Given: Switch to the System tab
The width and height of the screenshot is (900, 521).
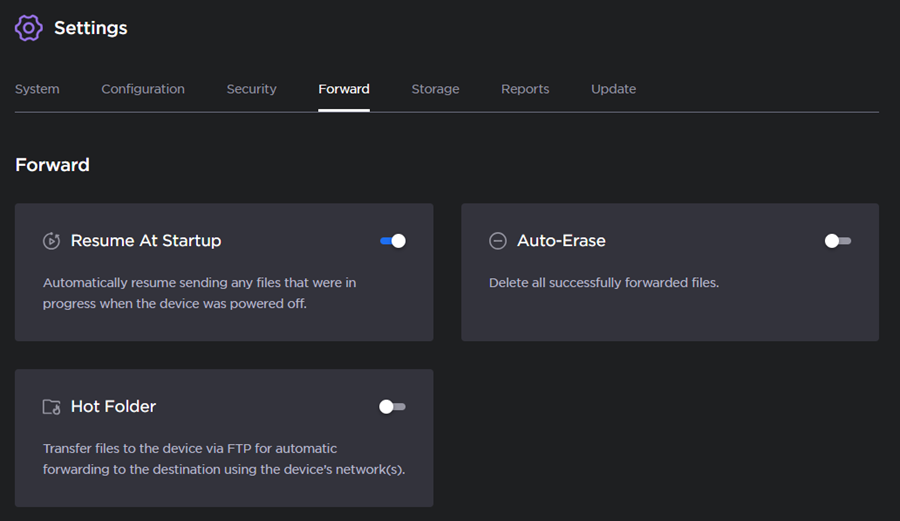Looking at the screenshot, I should tap(37, 89).
